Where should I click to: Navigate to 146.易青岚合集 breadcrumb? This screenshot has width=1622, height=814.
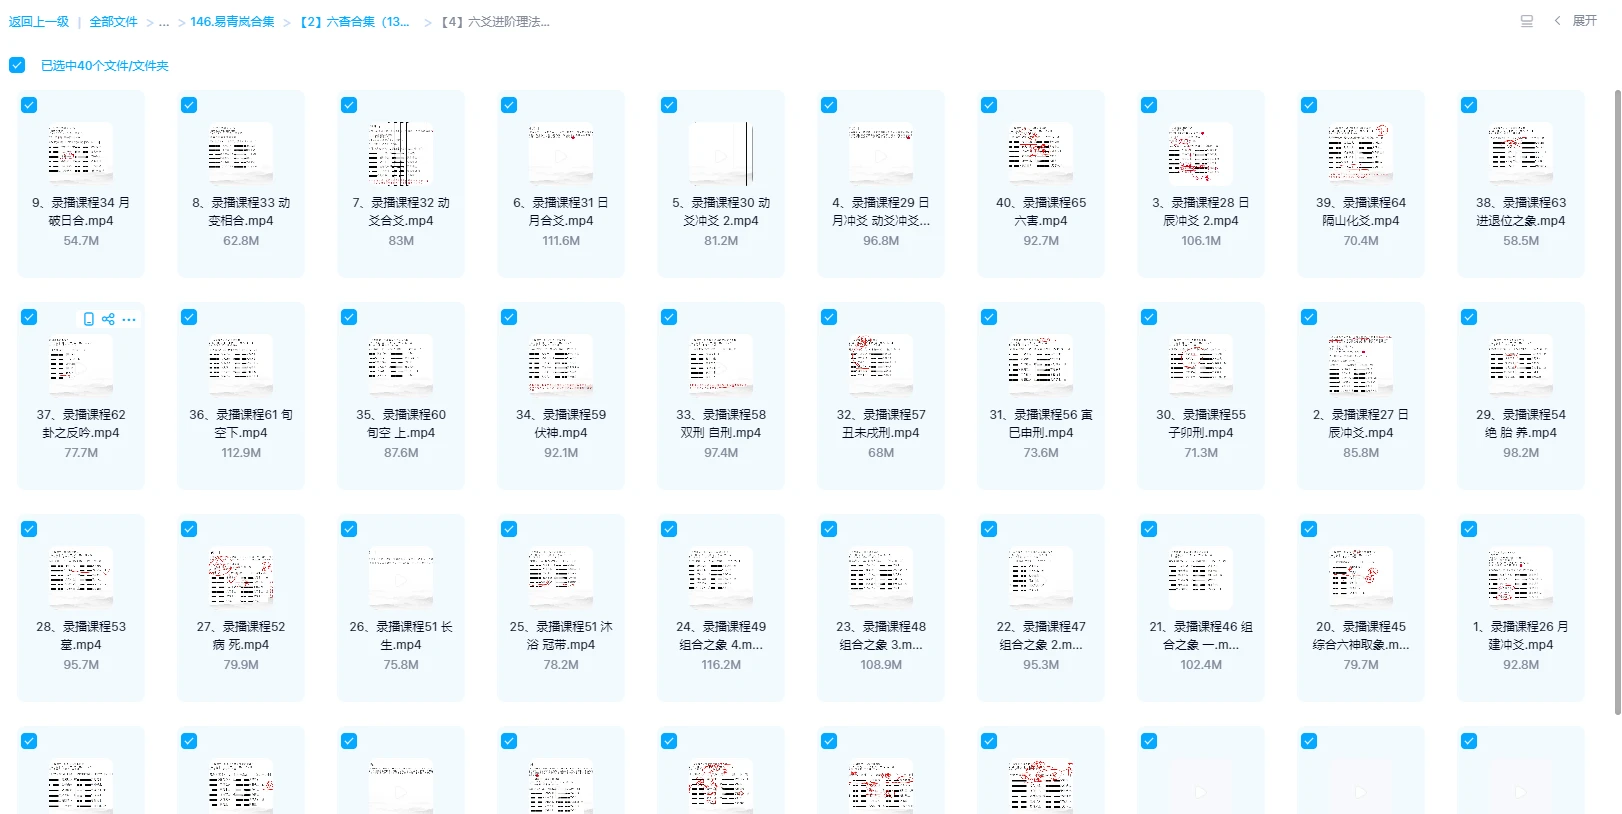pyautogui.click(x=232, y=22)
